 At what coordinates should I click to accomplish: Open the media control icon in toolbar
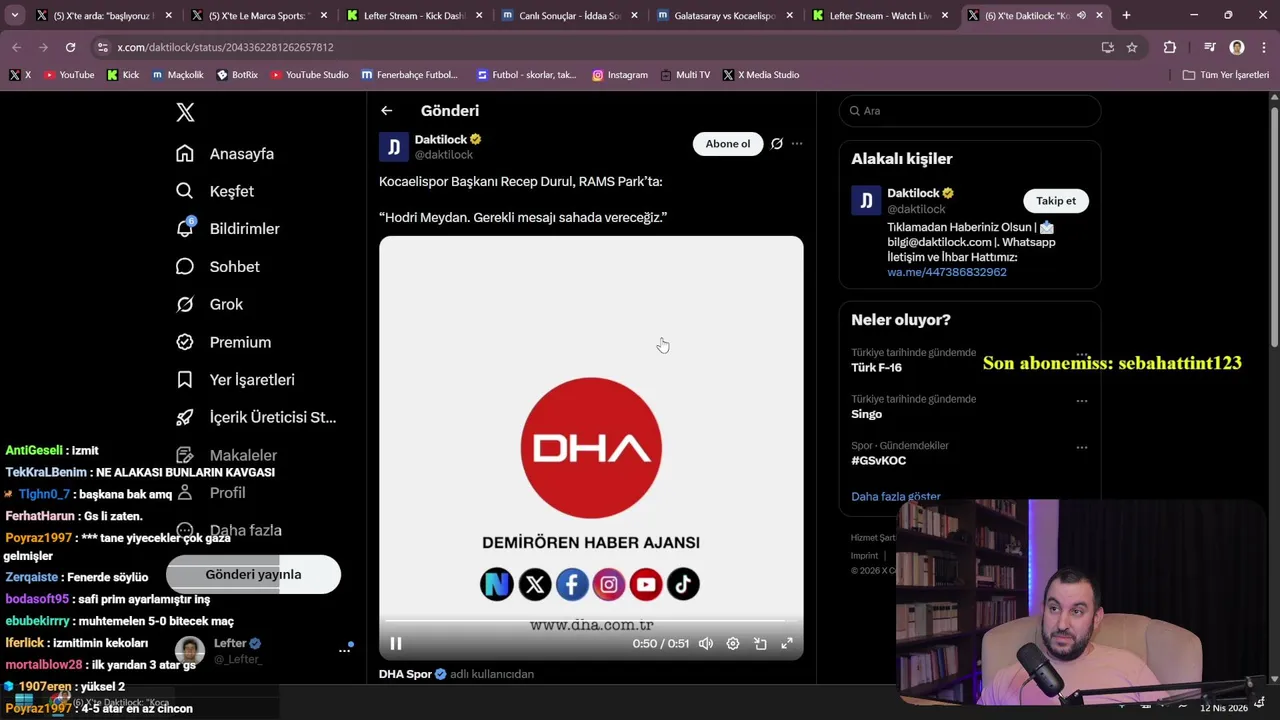1209,47
